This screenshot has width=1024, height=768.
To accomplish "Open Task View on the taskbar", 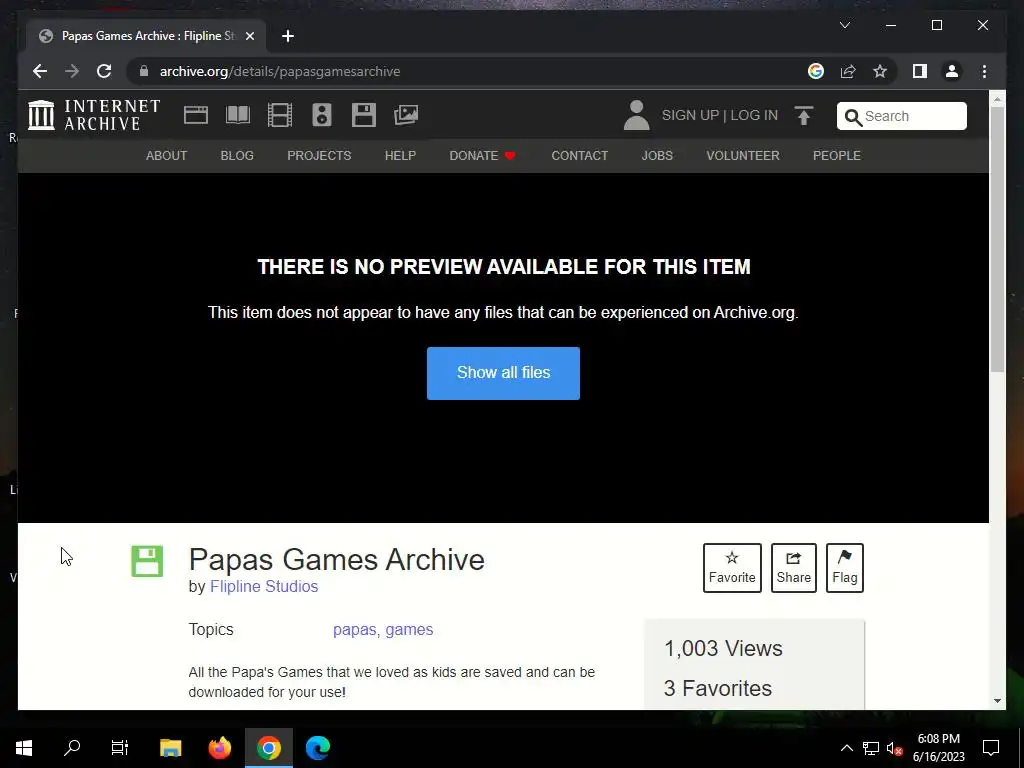I will 120,748.
